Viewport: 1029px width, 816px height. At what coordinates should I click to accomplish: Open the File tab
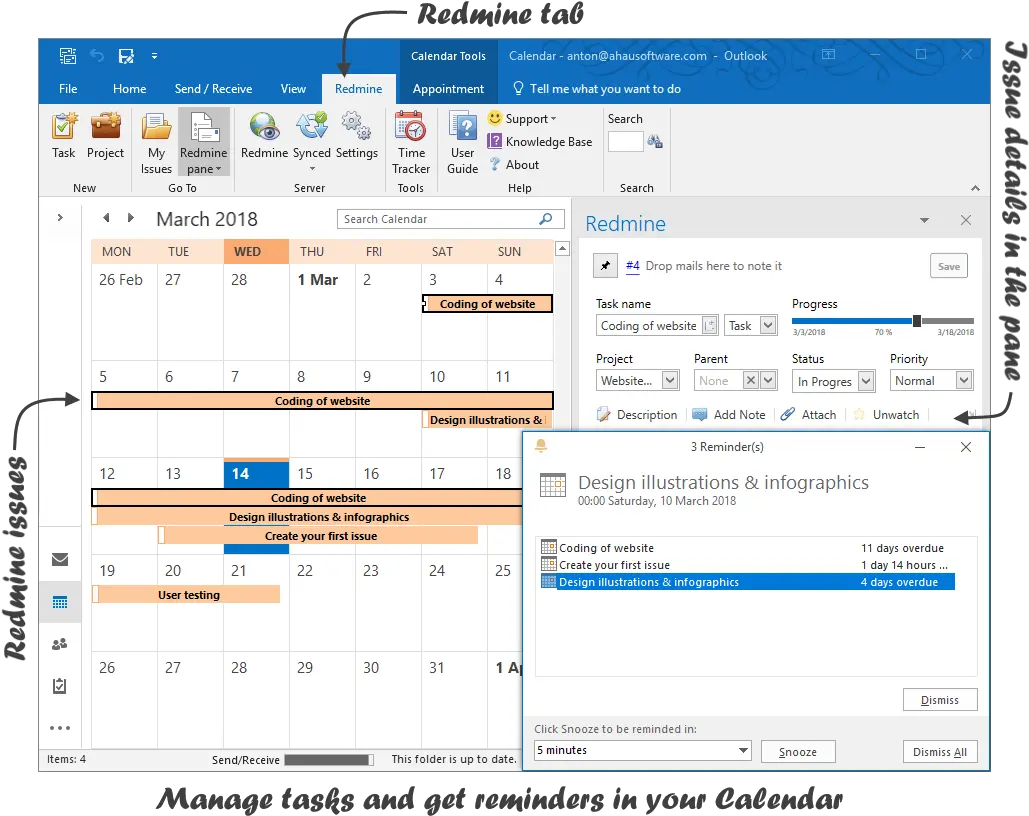68,89
